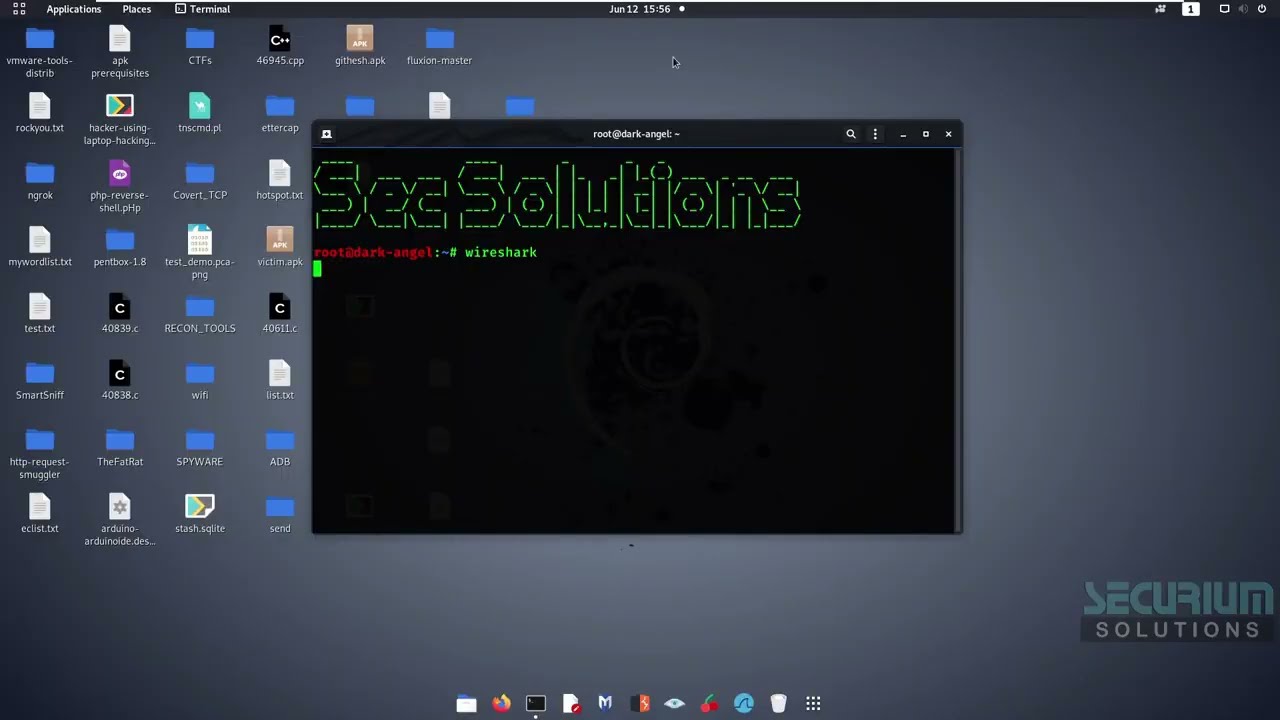Open Places menu in top bar
Viewport: 1280px width, 720px height.
[137, 9]
